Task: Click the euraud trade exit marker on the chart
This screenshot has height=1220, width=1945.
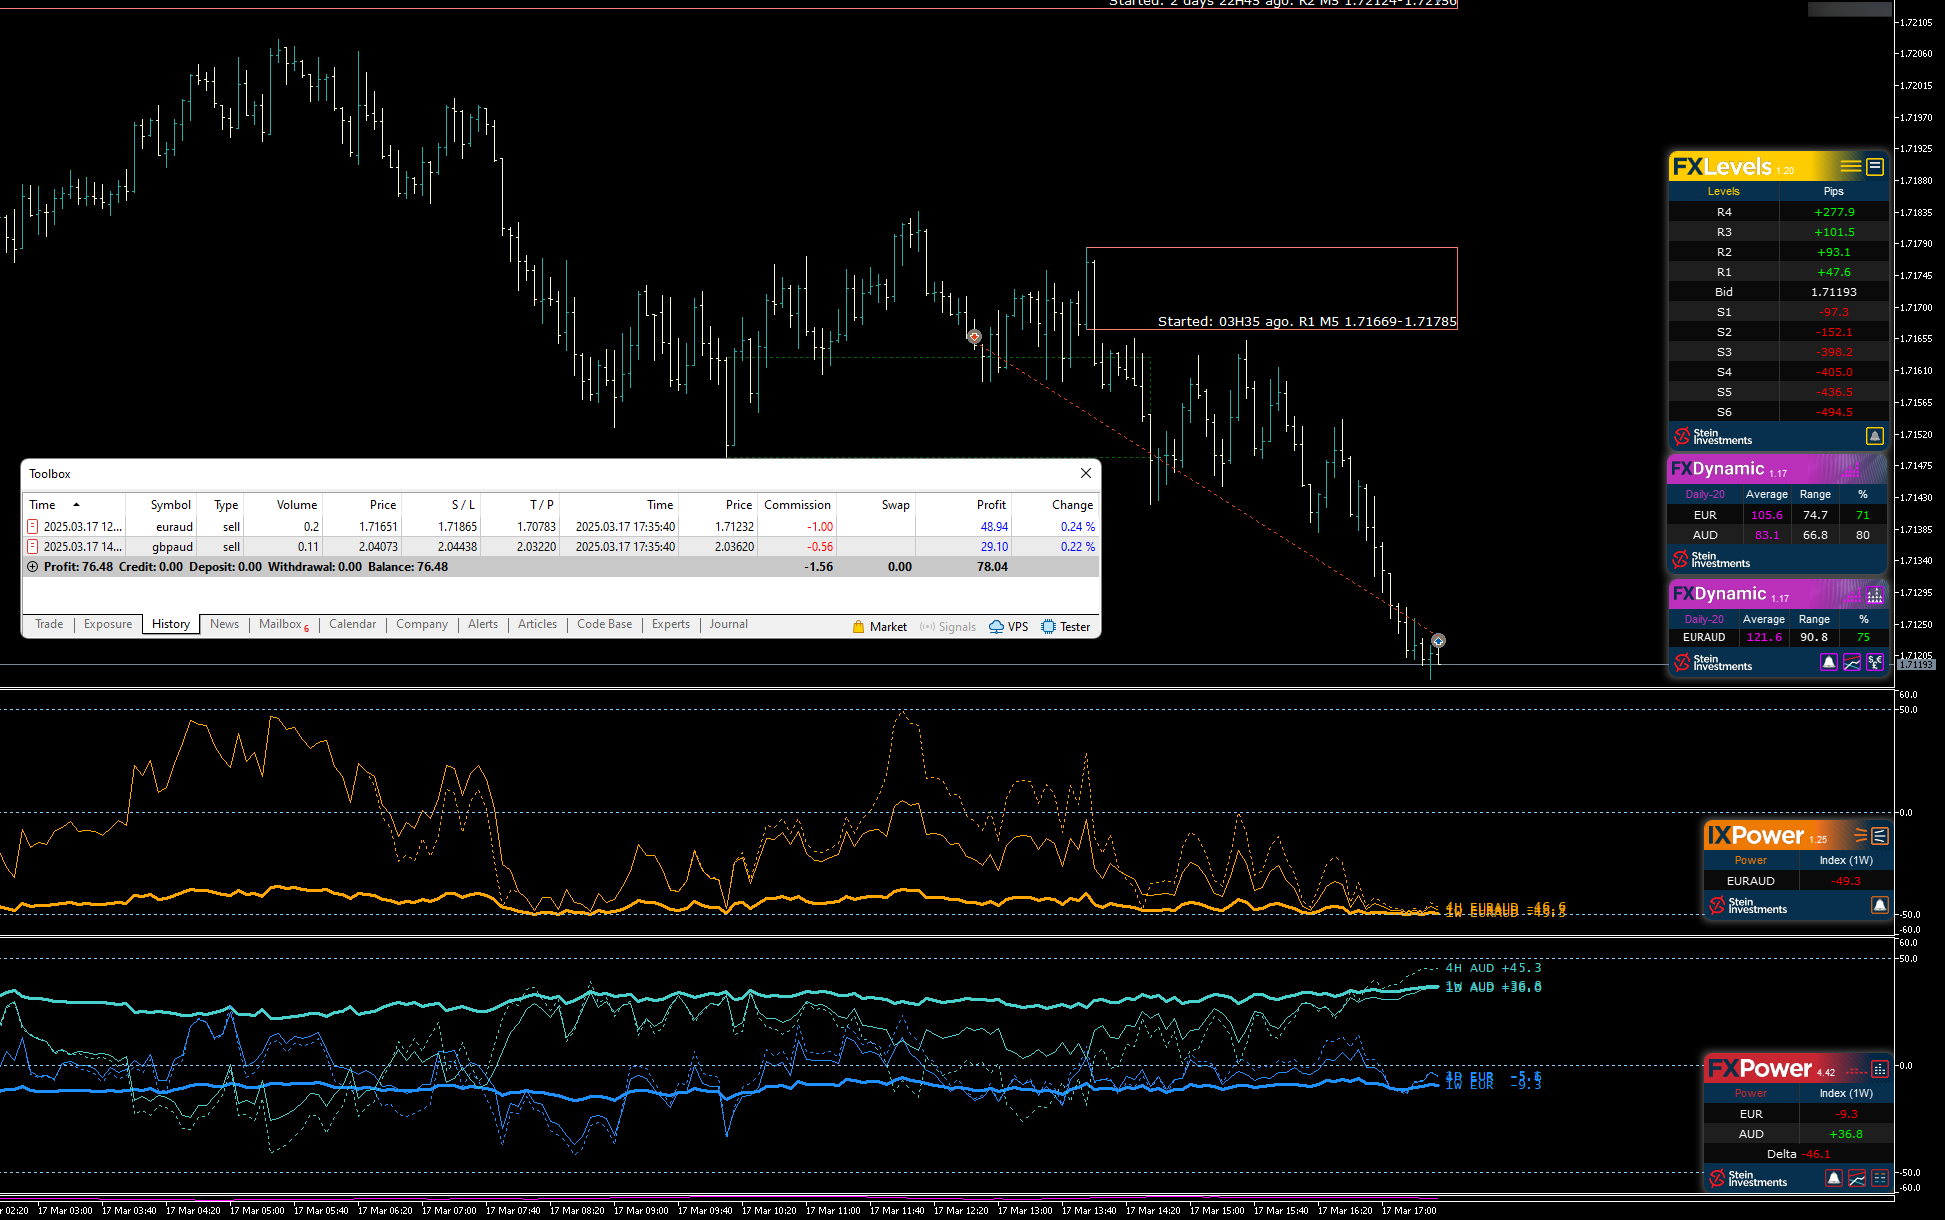Action: 1438,641
